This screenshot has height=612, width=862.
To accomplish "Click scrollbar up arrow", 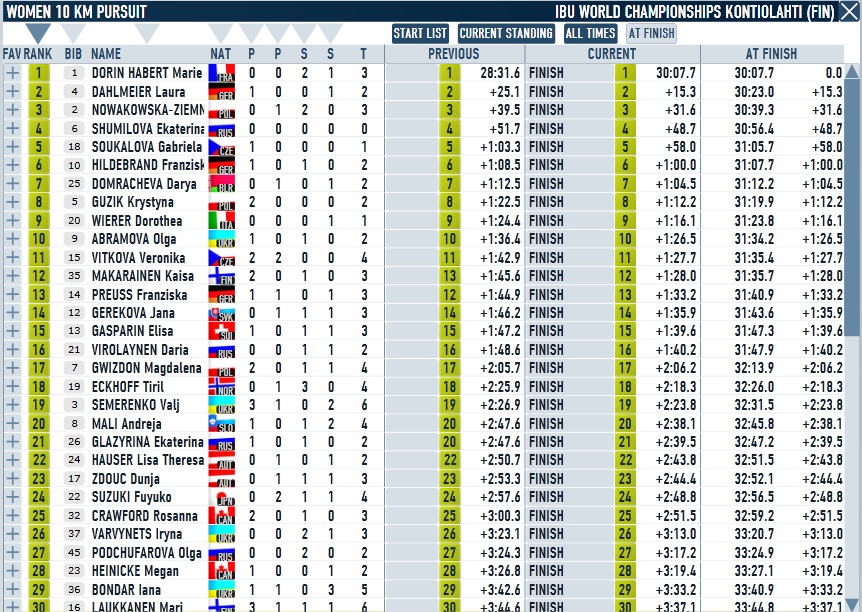I will coord(852,72).
